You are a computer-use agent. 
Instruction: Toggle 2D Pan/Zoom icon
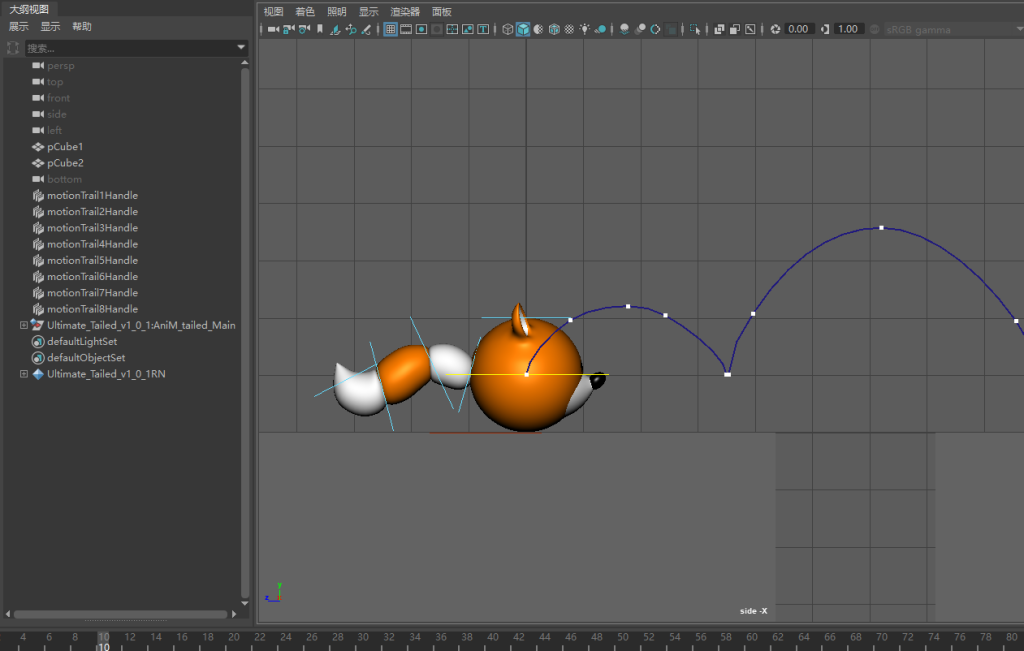[x=351, y=29]
